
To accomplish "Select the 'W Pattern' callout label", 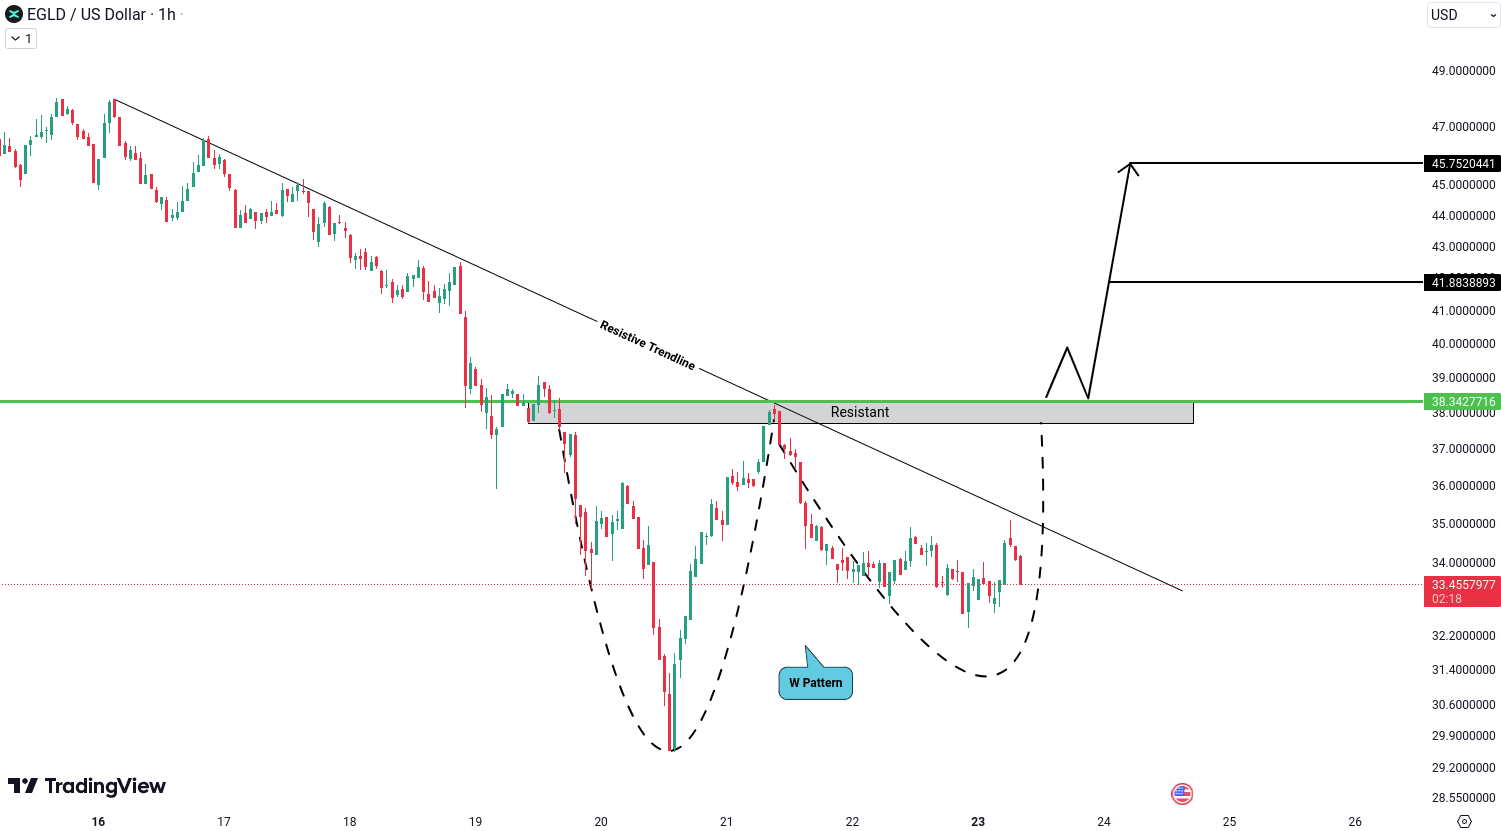I will click(x=815, y=683).
